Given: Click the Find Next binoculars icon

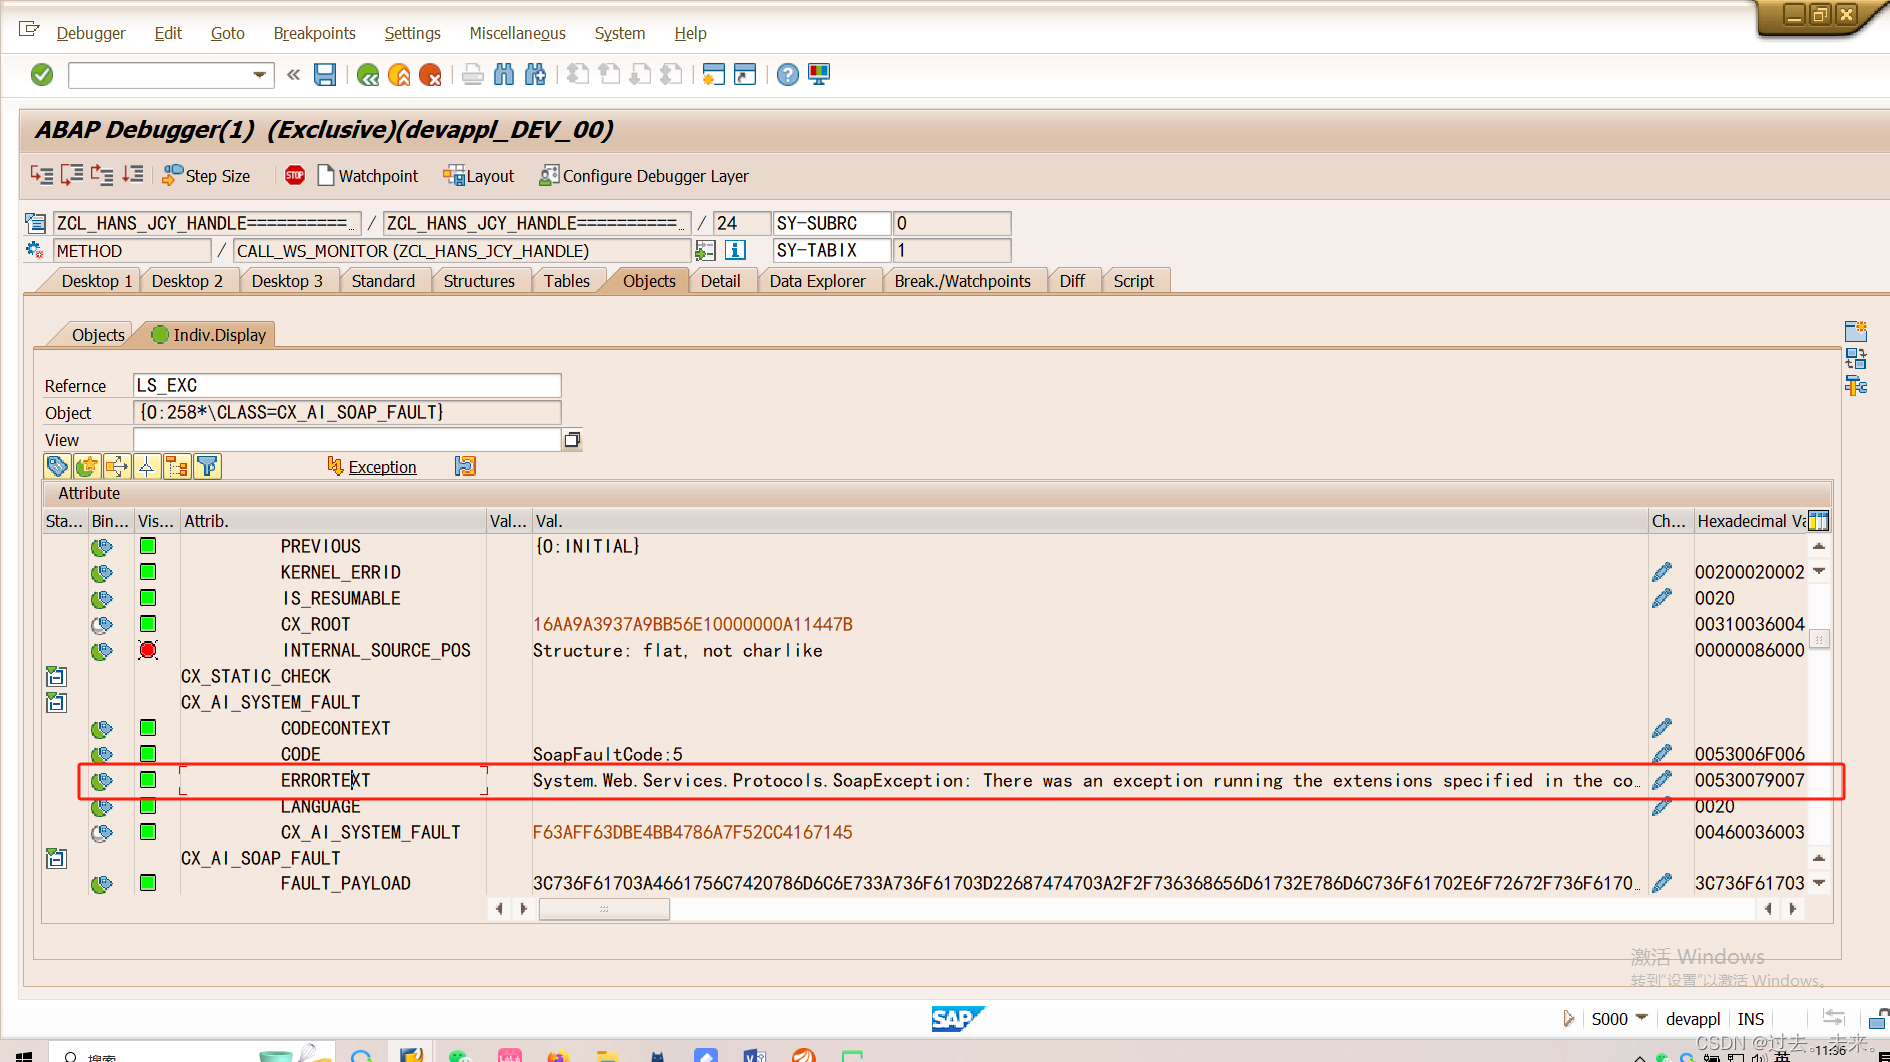Looking at the screenshot, I should tap(536, 75).
